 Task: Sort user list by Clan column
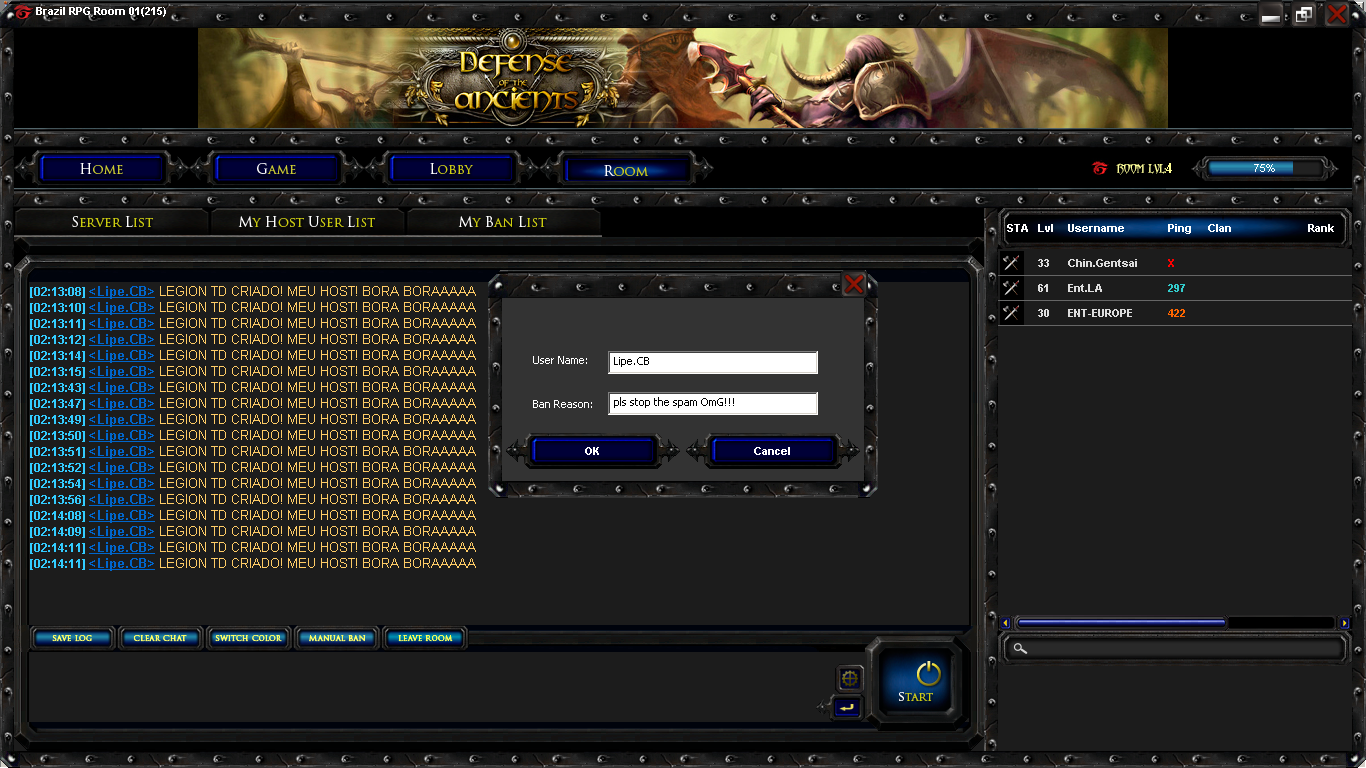tap(1219, 228)
